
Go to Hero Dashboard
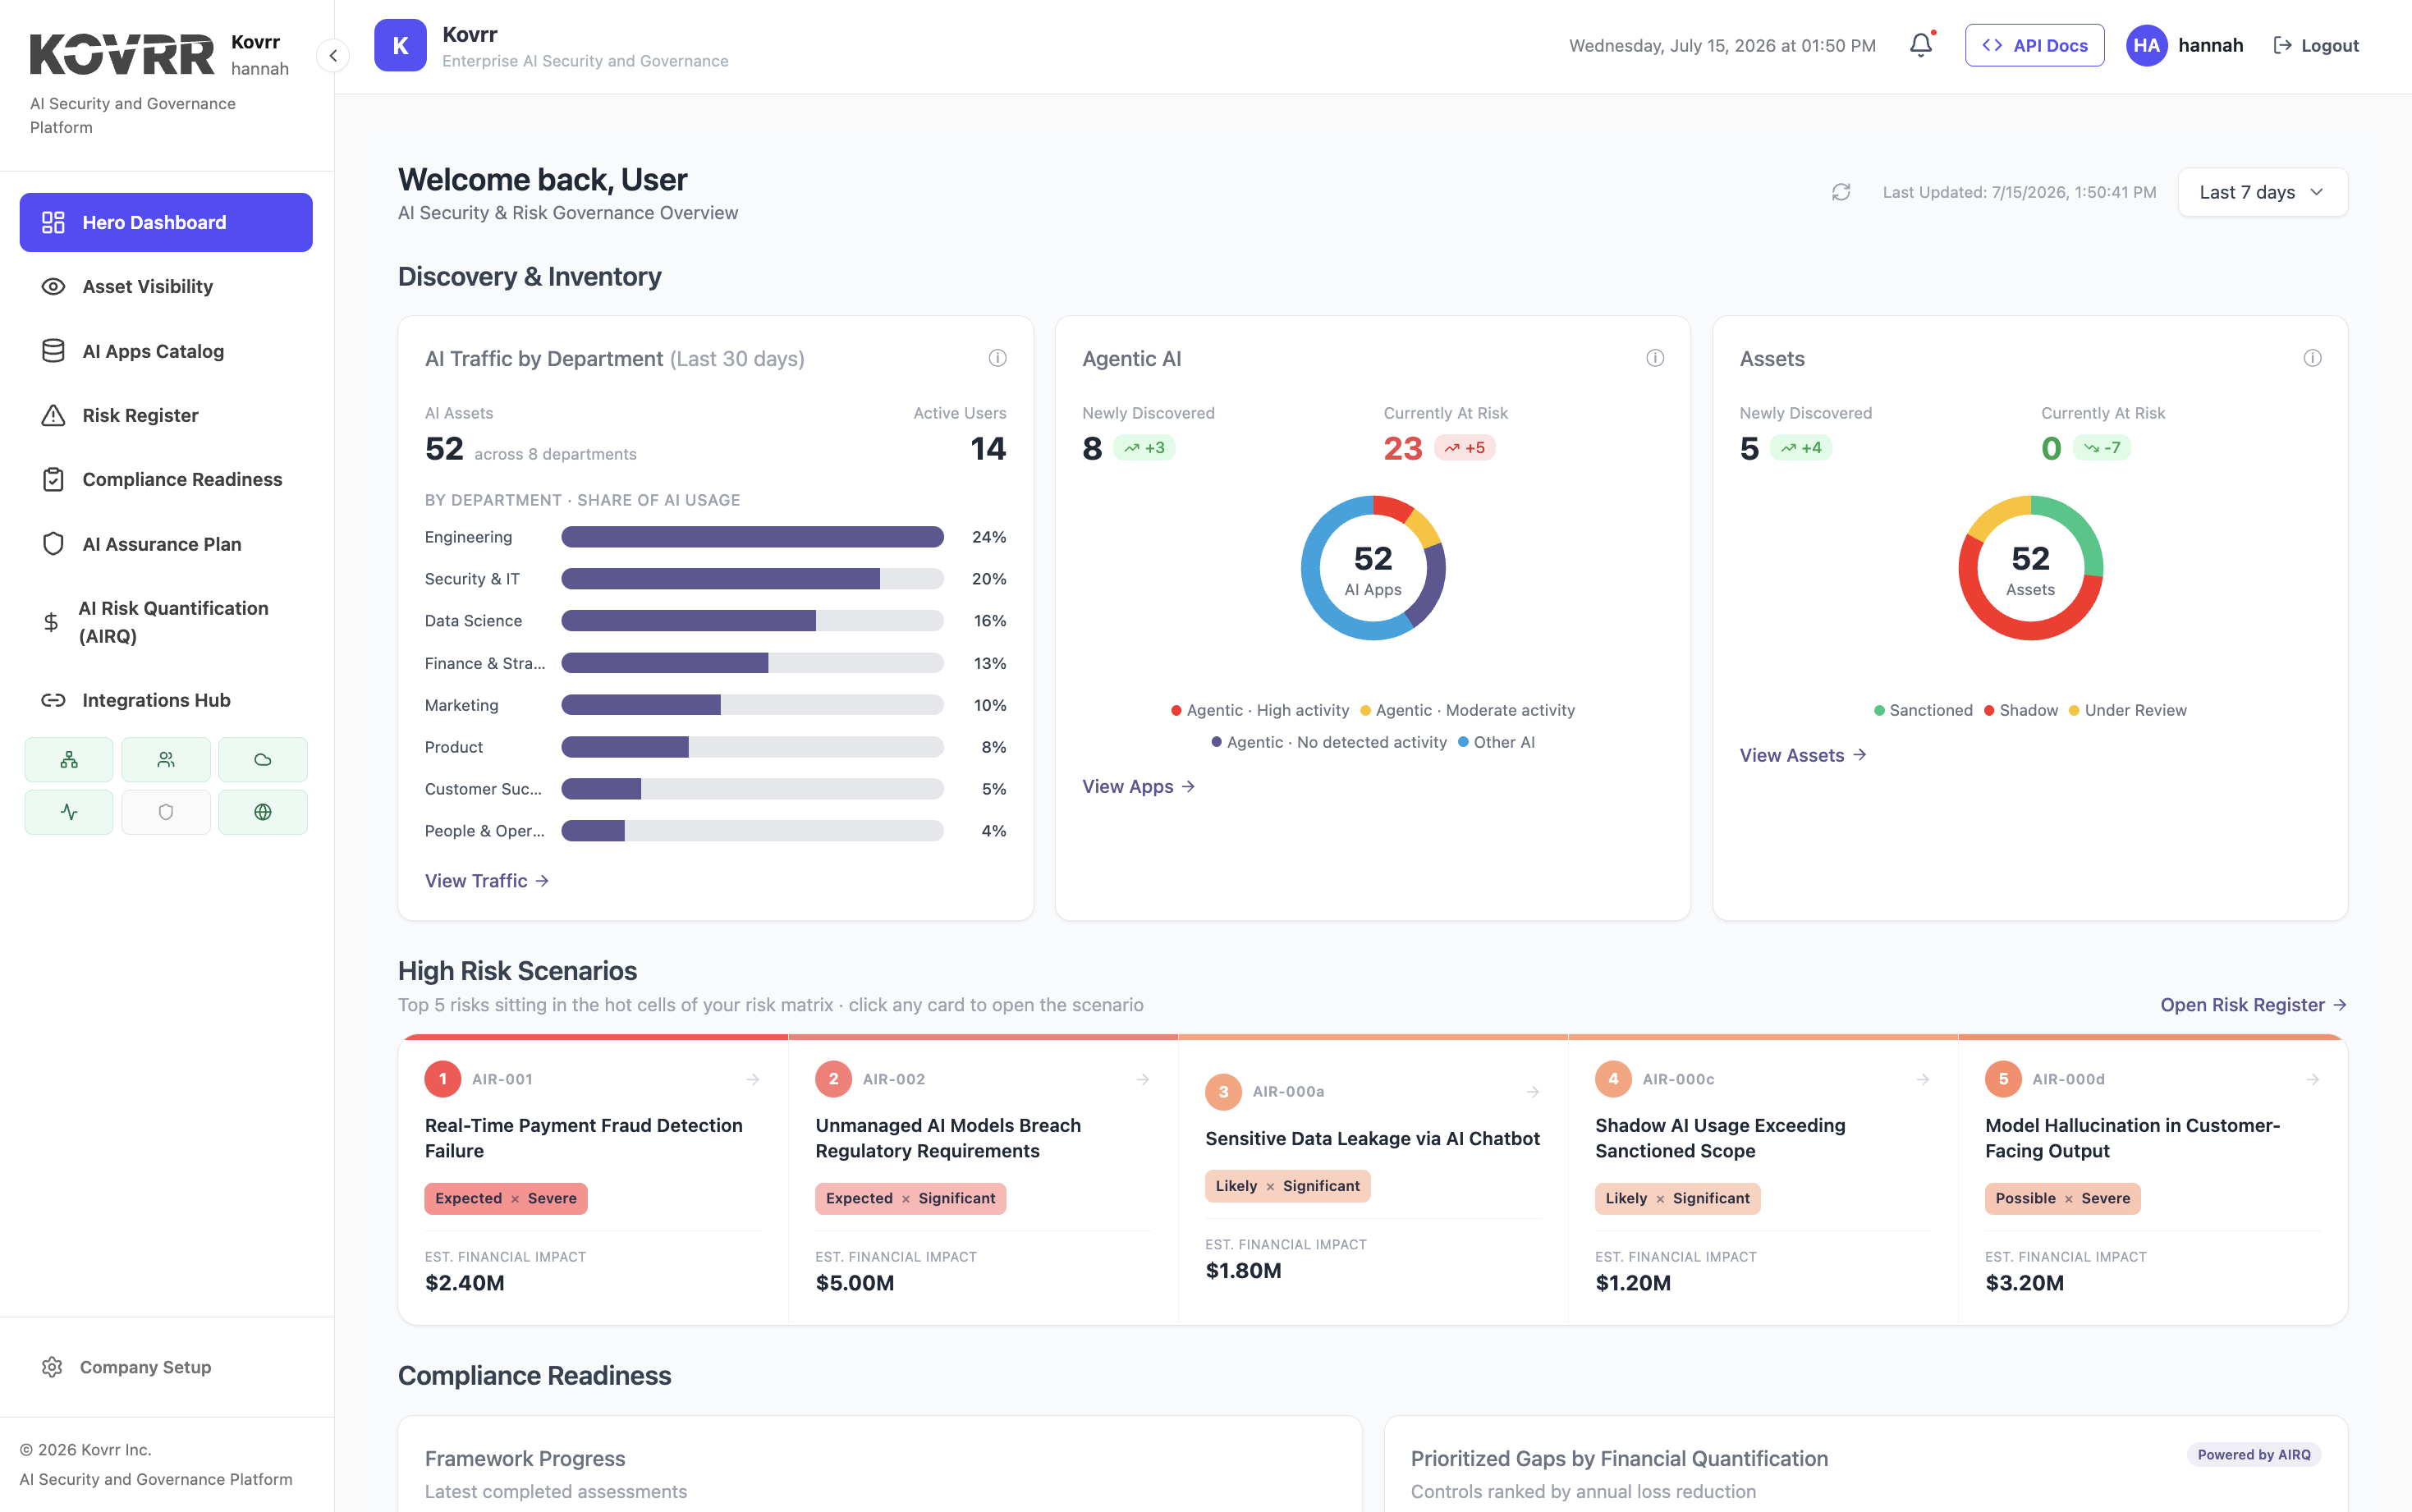pos(166,222)
